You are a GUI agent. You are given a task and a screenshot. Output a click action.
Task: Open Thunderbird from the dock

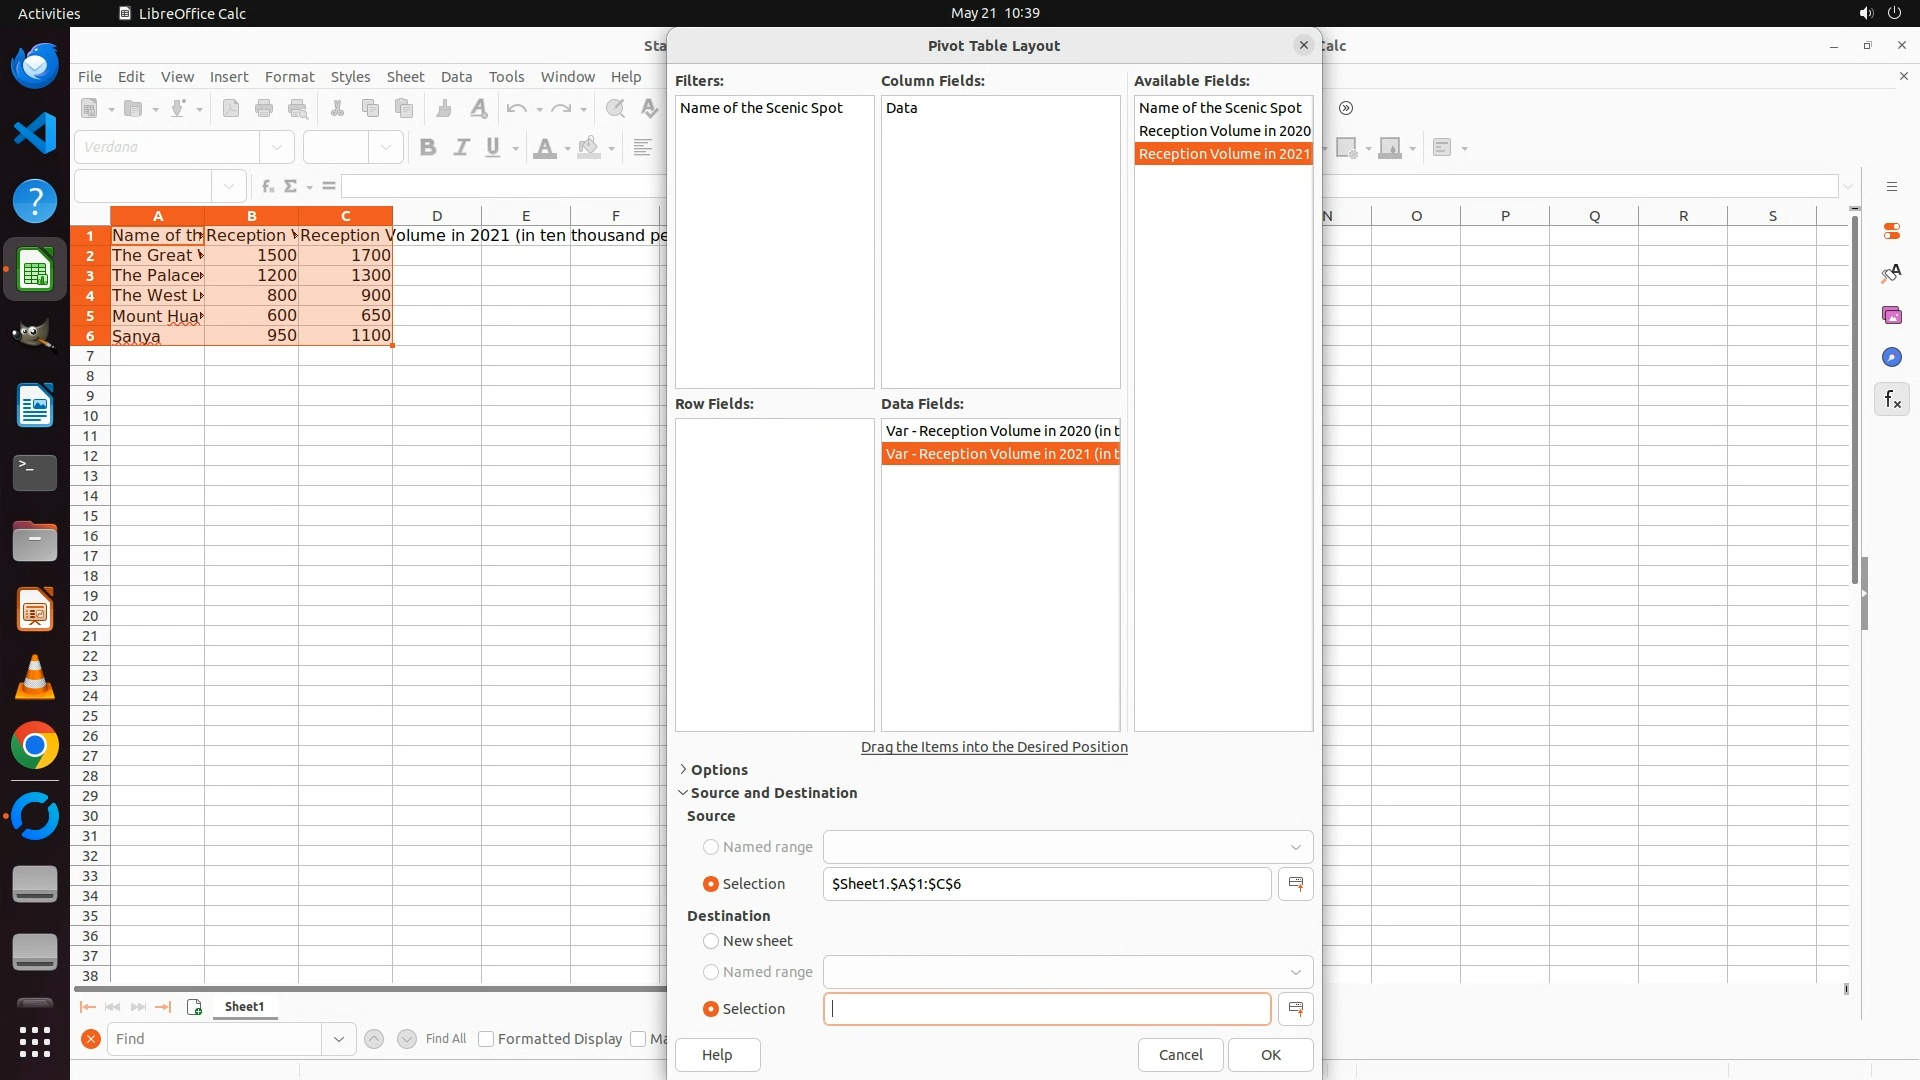pos(35,66)
